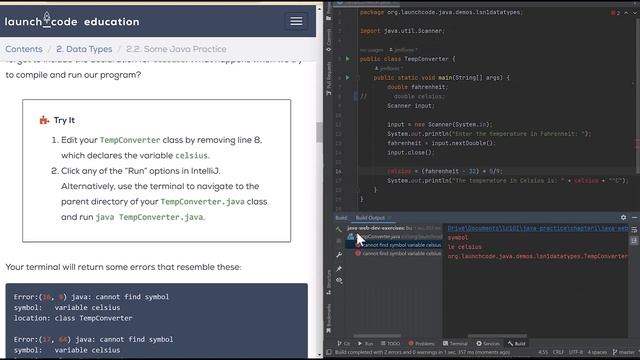Open the master git branch menu
The width and height of the screenshot is (640, 360).
(x=624, y=352)
